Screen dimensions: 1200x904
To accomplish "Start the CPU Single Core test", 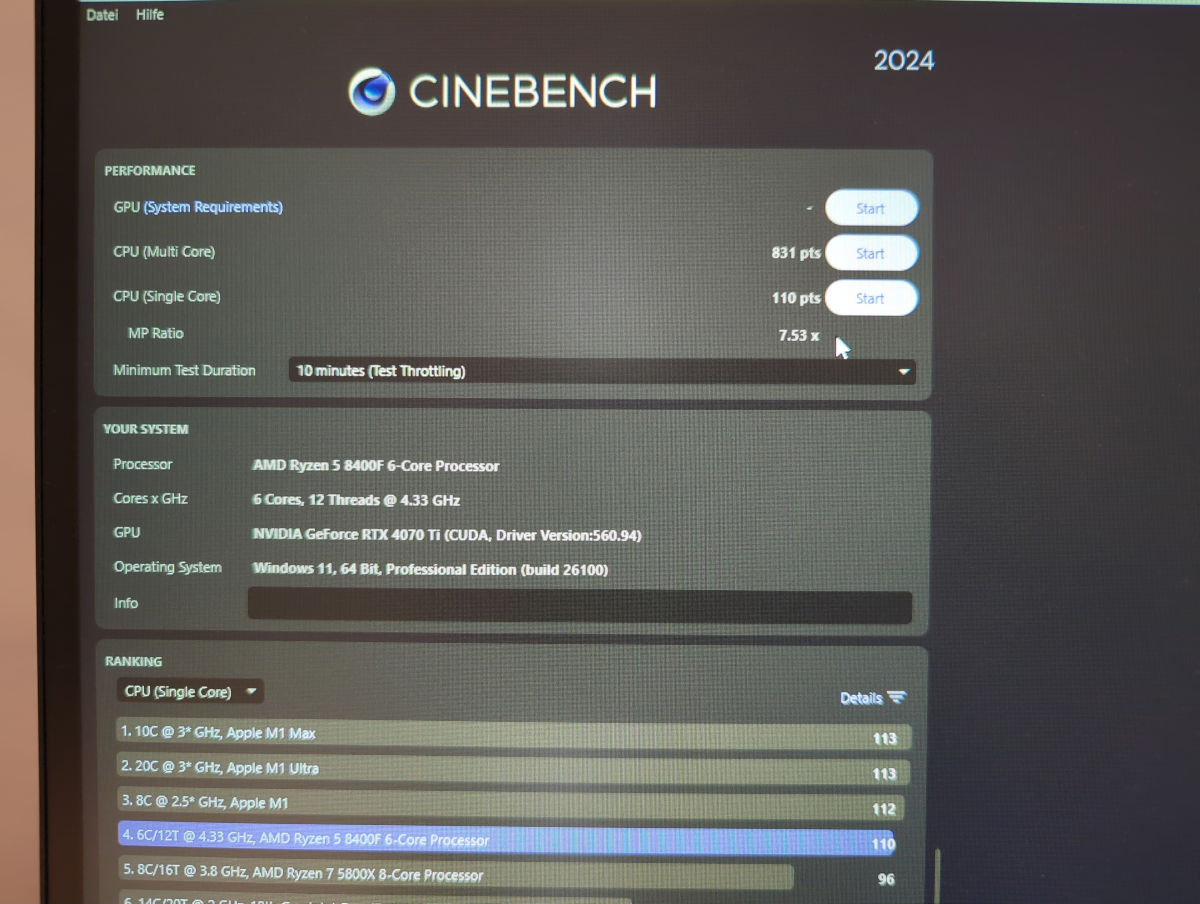I will click(x=871, y=298).
